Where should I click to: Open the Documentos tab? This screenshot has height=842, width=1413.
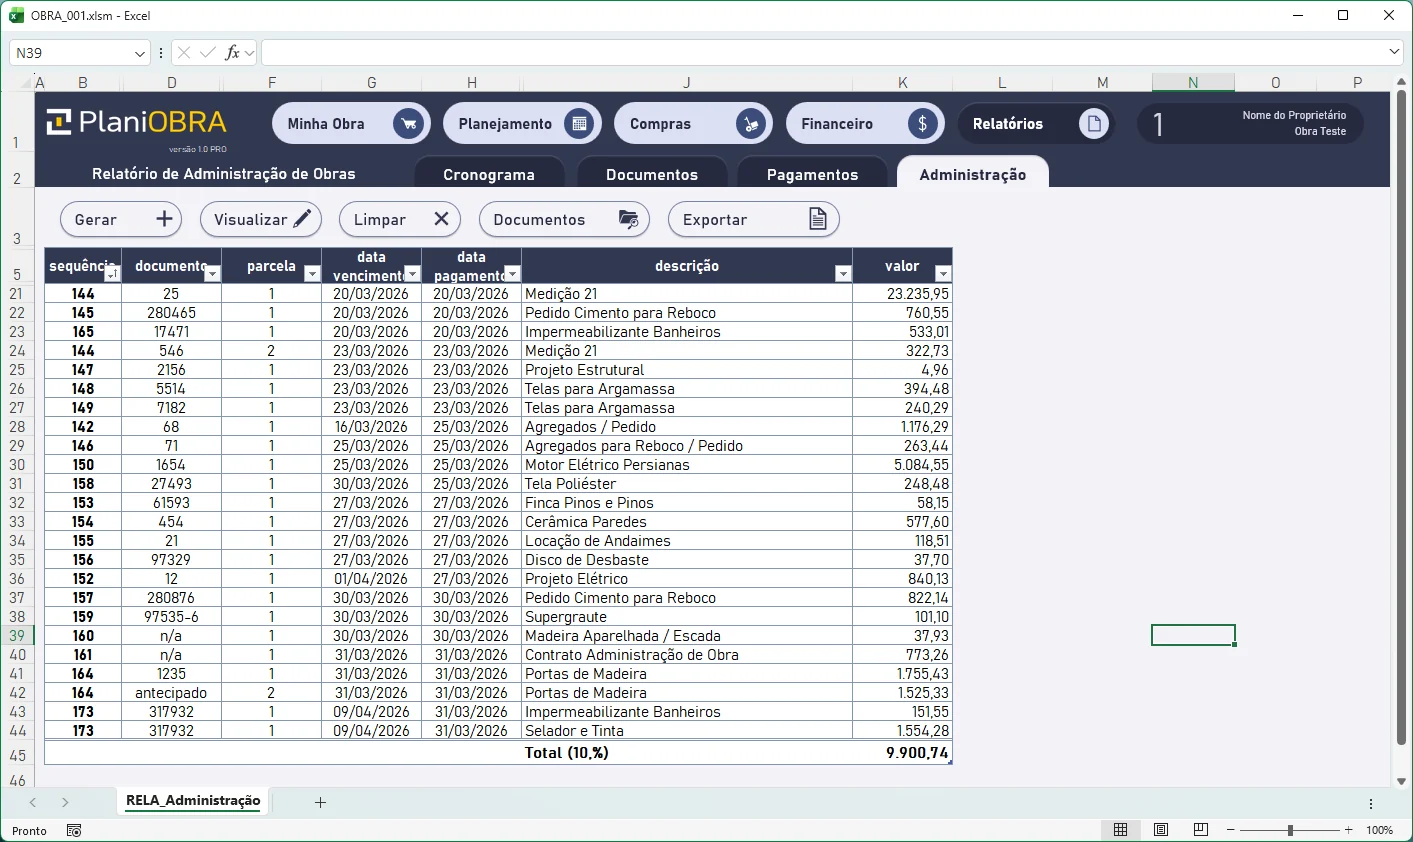(652, 174)
